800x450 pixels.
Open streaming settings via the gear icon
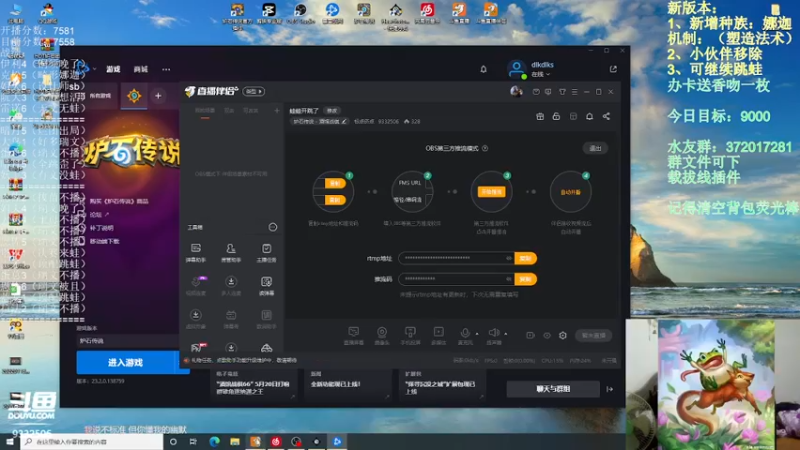tap(563, 335)
